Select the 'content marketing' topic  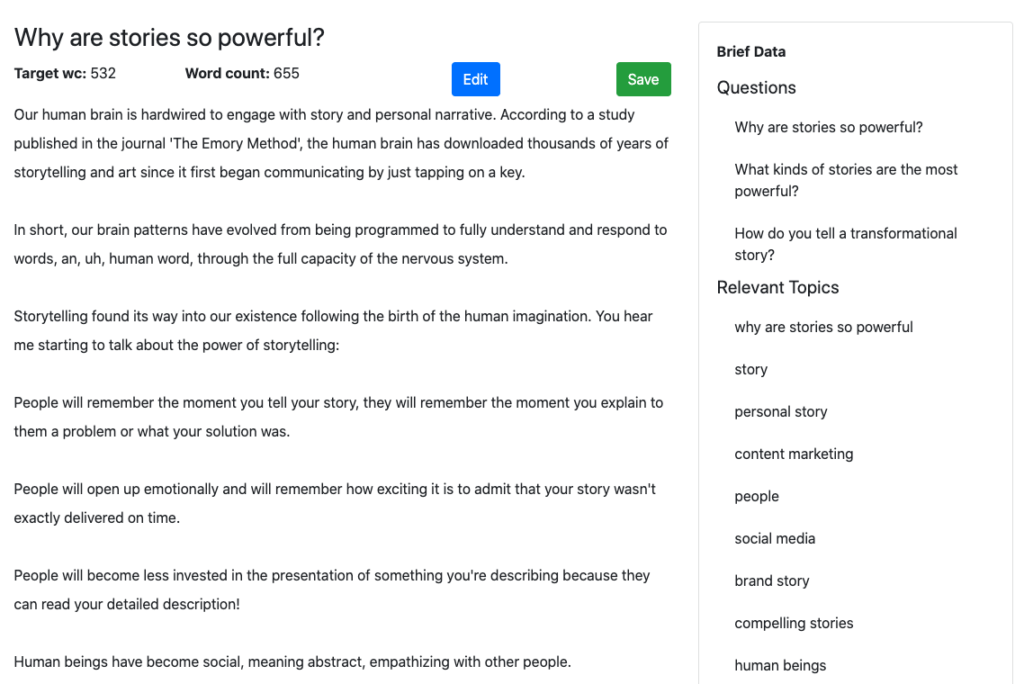794,454
